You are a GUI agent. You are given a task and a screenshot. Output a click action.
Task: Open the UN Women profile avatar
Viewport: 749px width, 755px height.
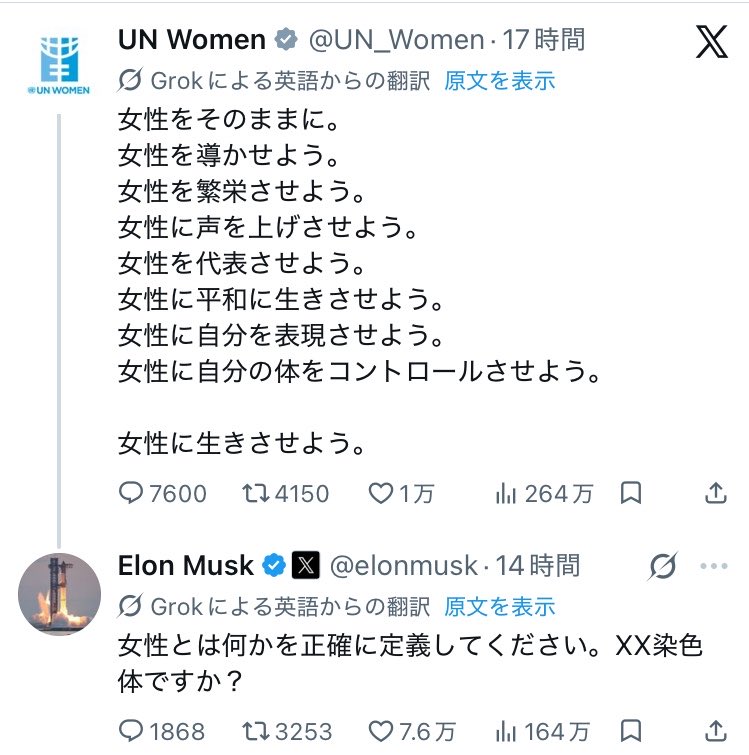tap(59, 65)
